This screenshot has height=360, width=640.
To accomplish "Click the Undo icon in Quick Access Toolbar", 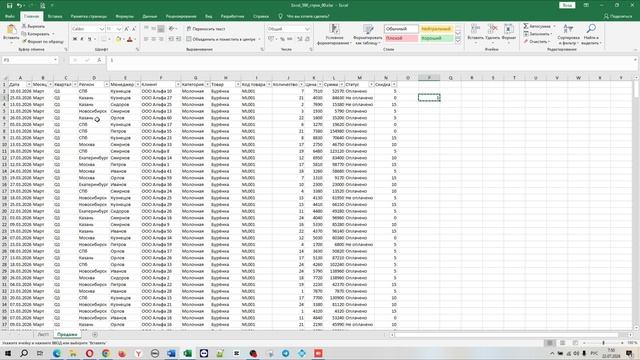I will [19, 5].
